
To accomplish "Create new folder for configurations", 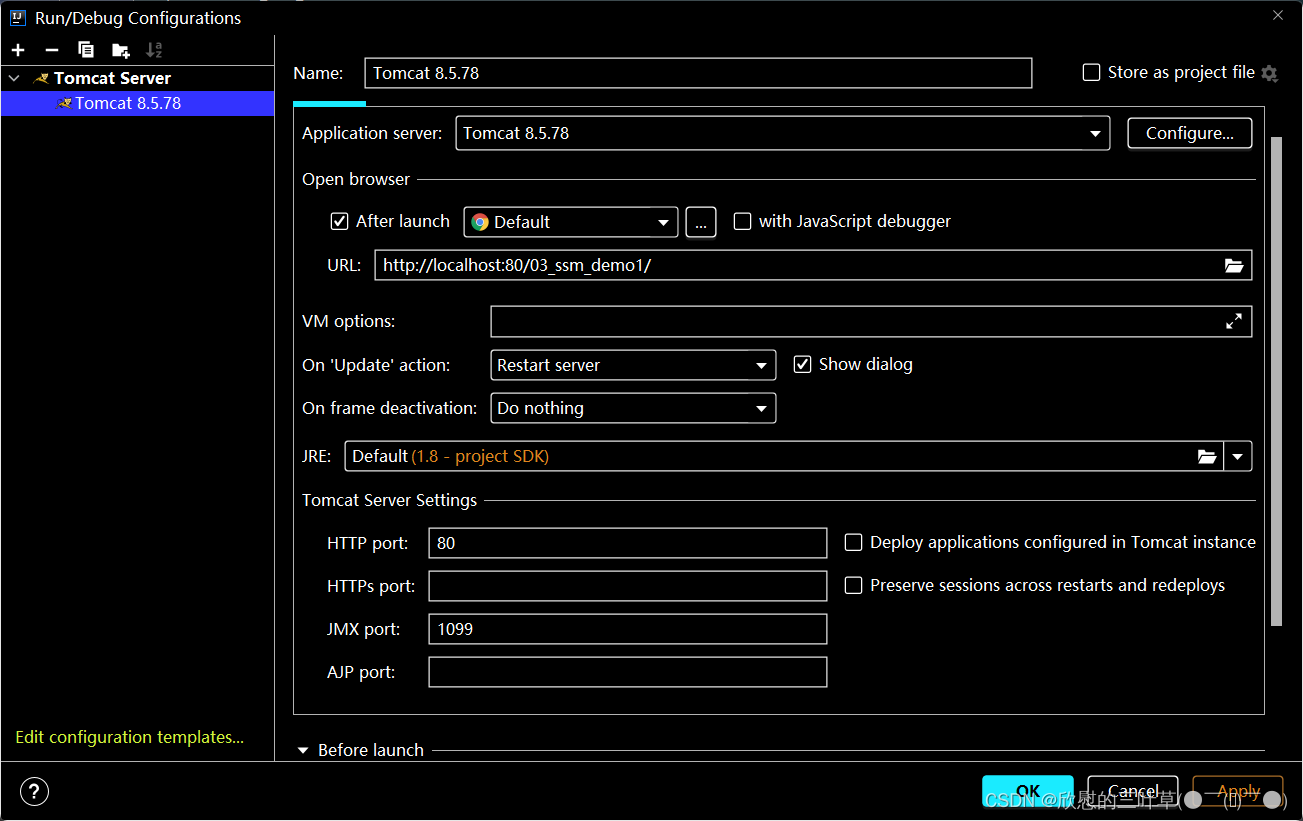I will click(x=120, y=50).
